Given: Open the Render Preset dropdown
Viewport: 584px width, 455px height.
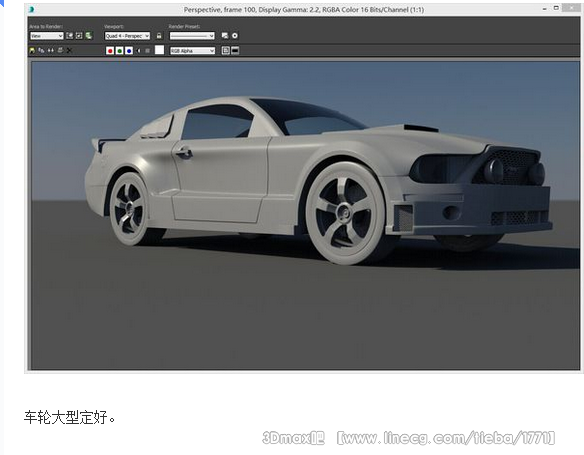Looking at the screenshot, I should coord(192,36).
